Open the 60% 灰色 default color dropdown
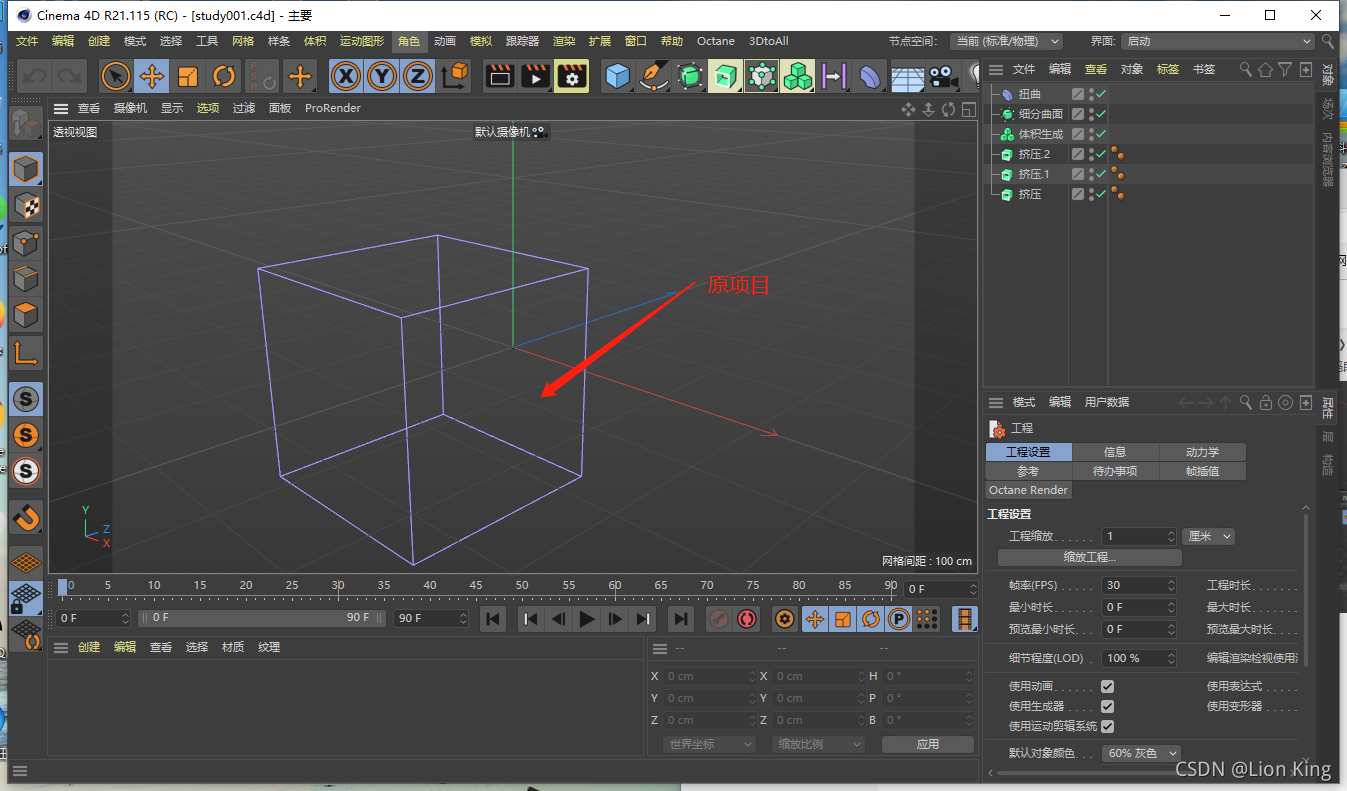 point(1141,753)
